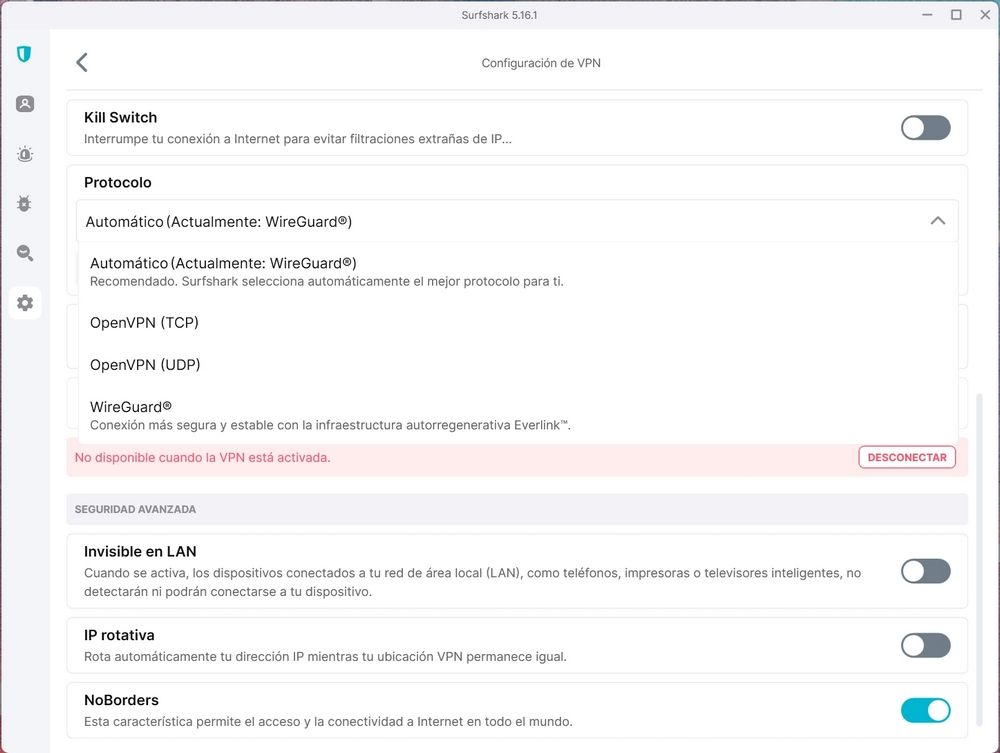Click the IP rotativa heading text

click(119, 635)
